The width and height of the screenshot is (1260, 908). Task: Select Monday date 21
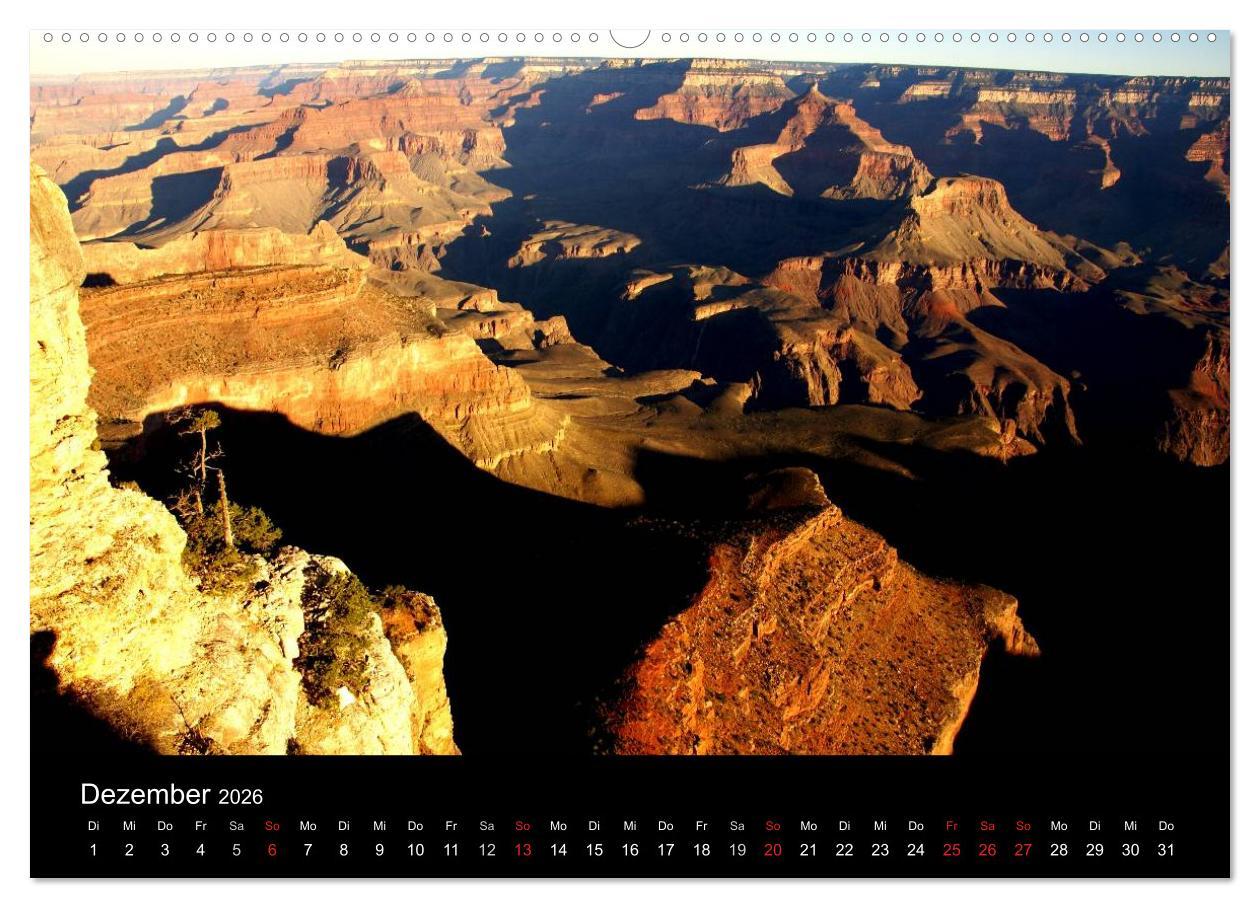pyautogui.click(x=808, y=850)
